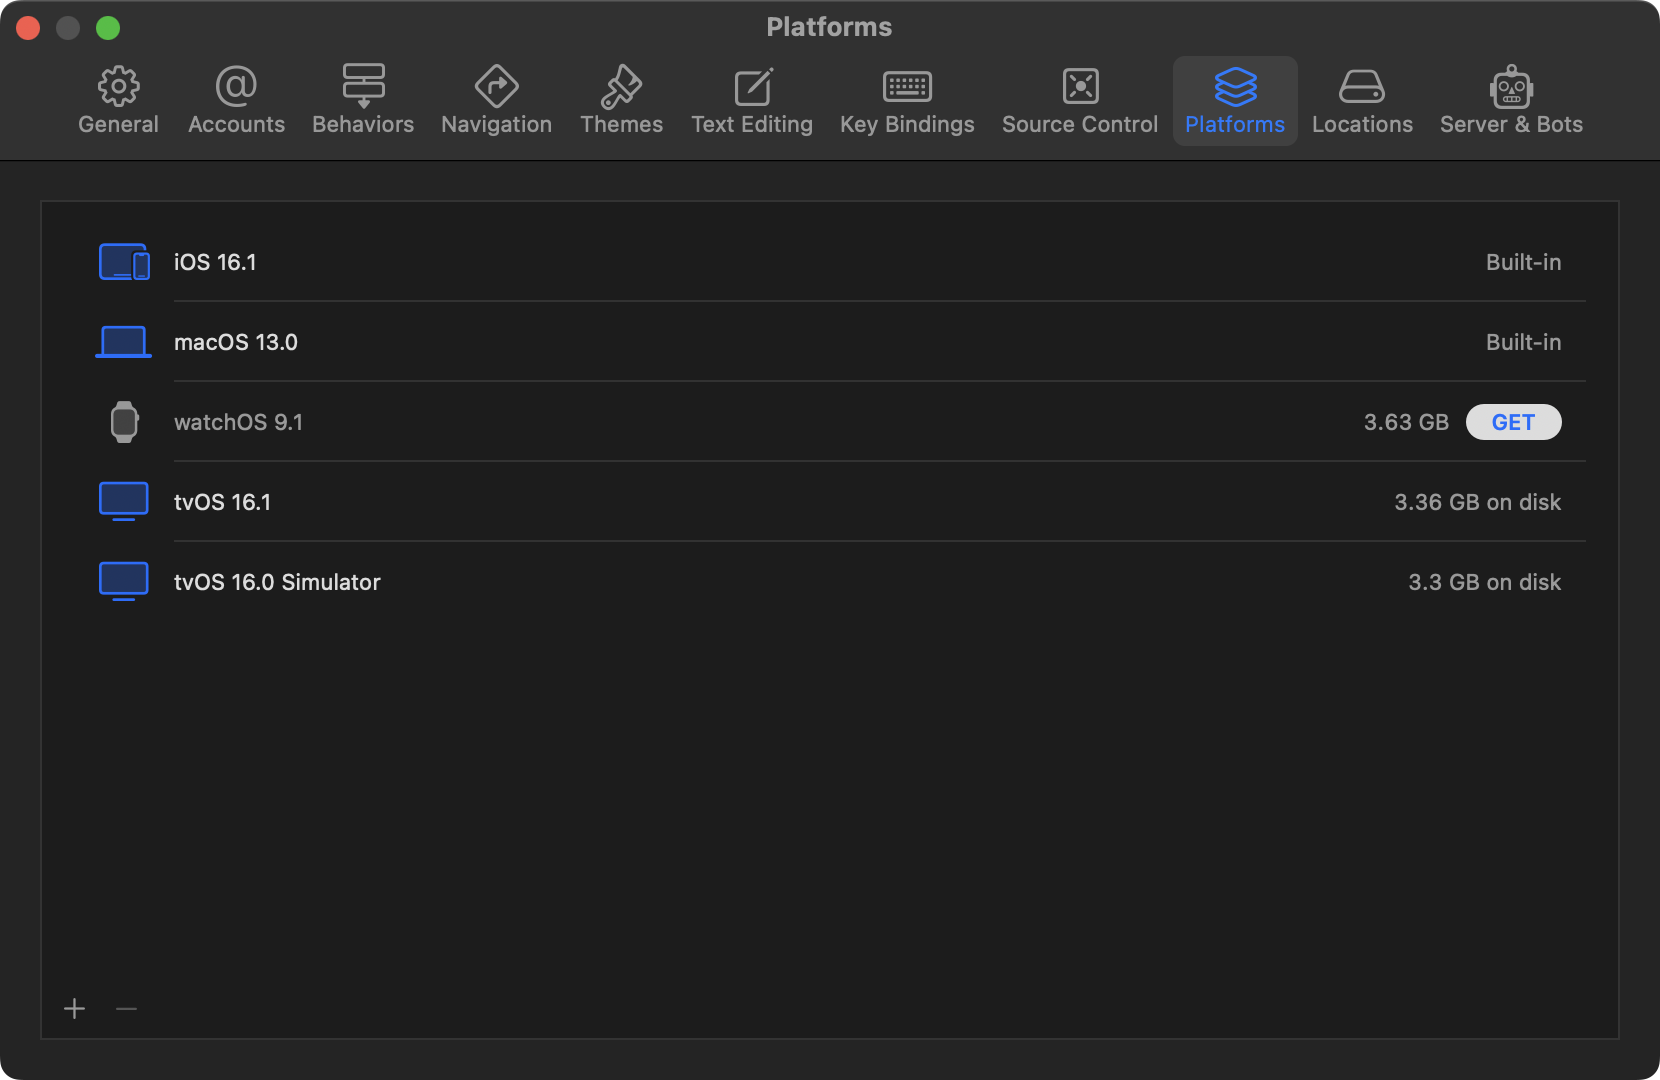The height and width of the screenshot is (1080, 1660).
Task: Click the Platforms tab label
Action: pyautogui.click(x=1235, y=124)
